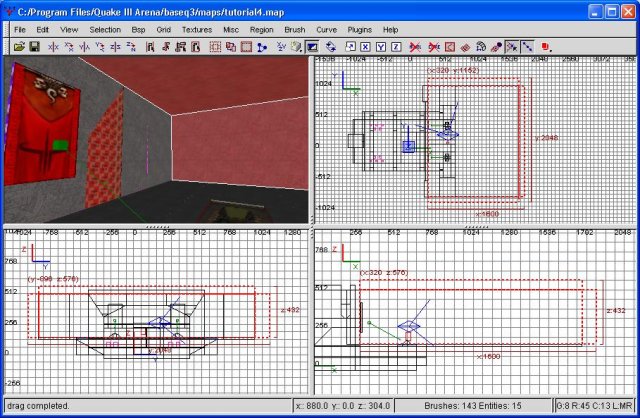Click the Patch Bend mode icon
Screen dimensions: 640x418
pyautogui.click(x=480, y=47)
